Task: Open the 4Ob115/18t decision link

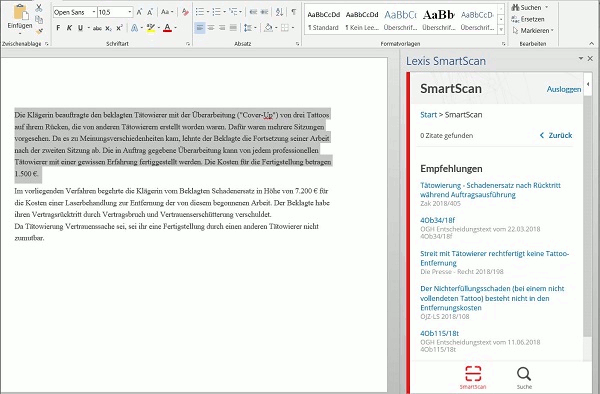Action: pyautogui.click(x=439, y=333)
